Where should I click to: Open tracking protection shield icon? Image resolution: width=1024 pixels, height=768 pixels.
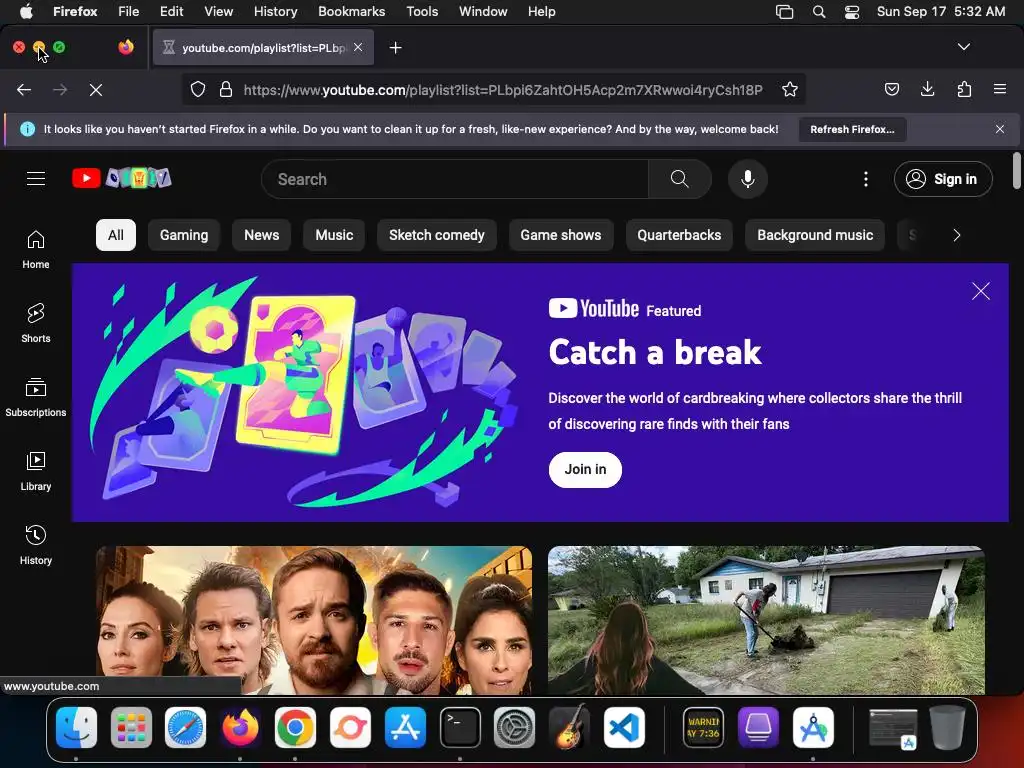[198, 89]
